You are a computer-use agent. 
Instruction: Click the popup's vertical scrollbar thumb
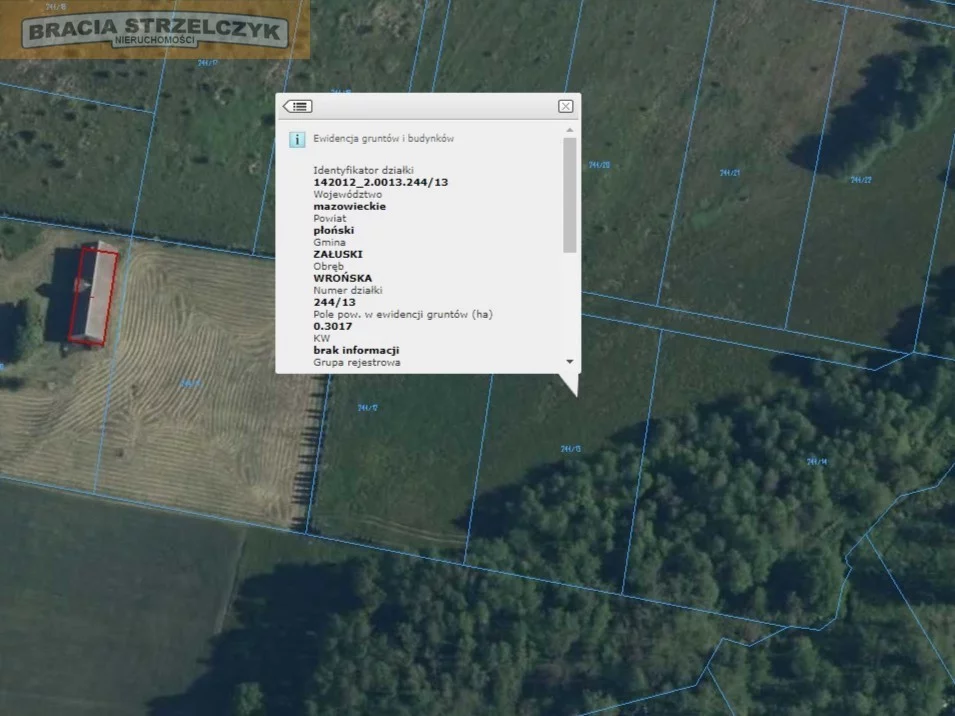(569, 195)
